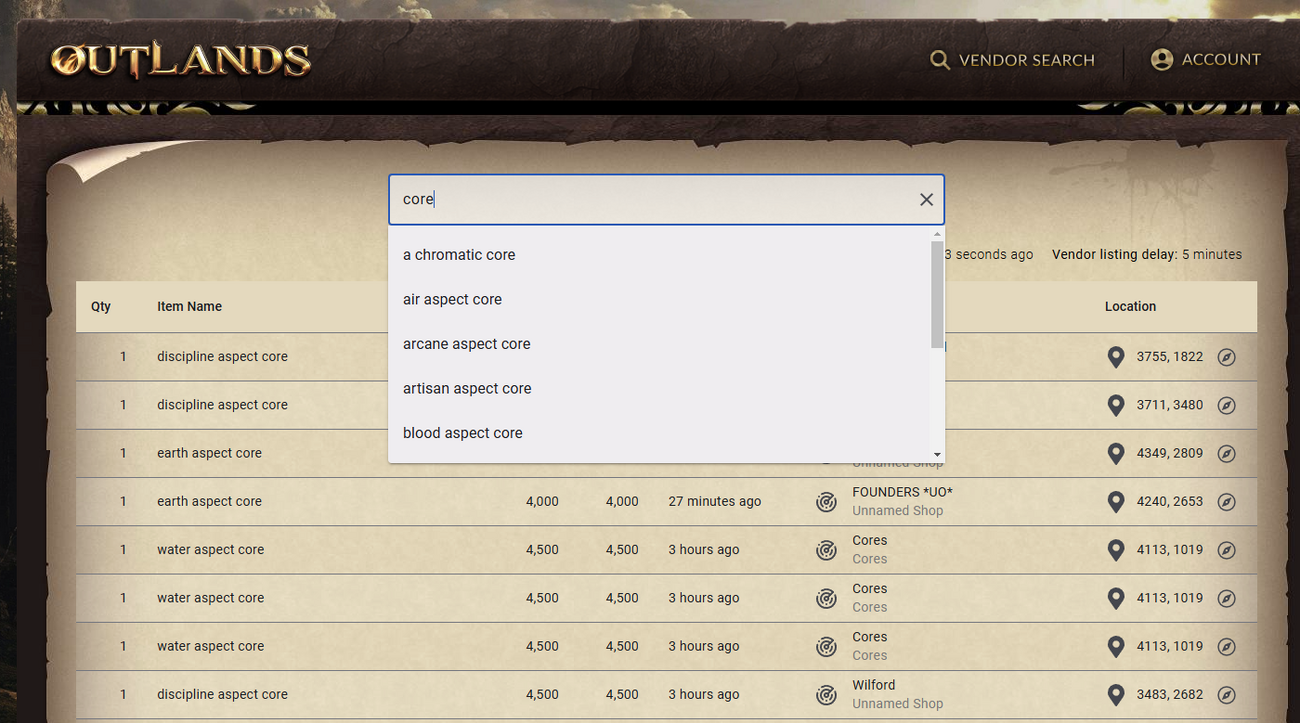Screen dimensions: 1300x723
Task: Click the location pin on Wilford's vendor row
Action: (1116, 694)
